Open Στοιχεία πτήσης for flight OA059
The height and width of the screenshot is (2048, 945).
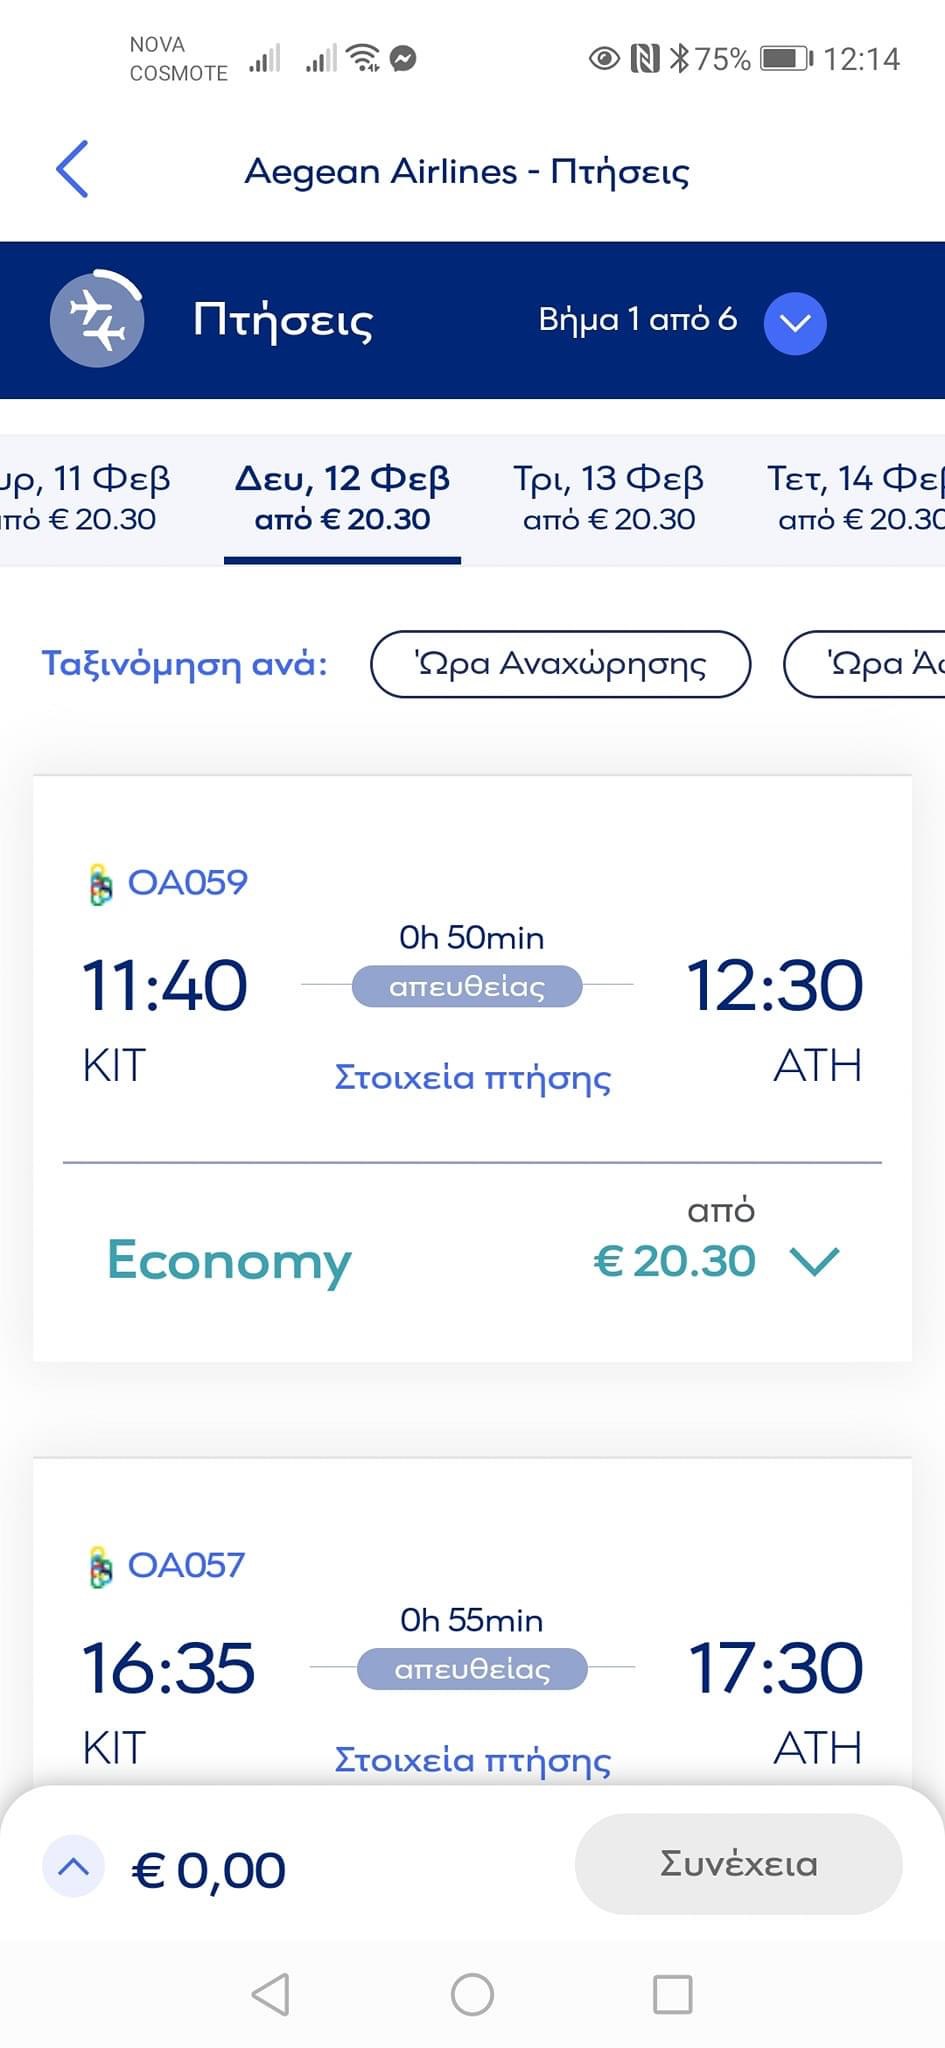point(472,1078)
